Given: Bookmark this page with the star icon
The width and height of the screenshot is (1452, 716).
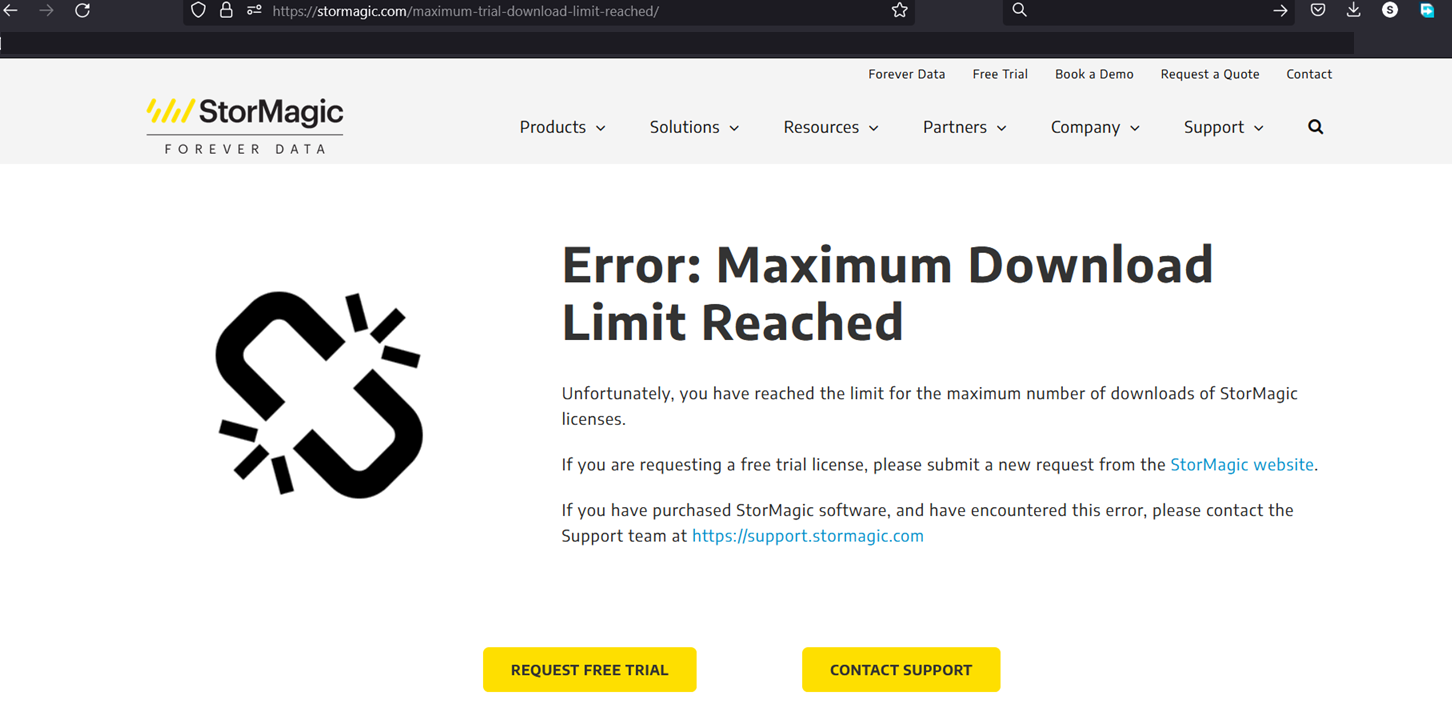Looking at the screenshot, I should coord(900,10).
